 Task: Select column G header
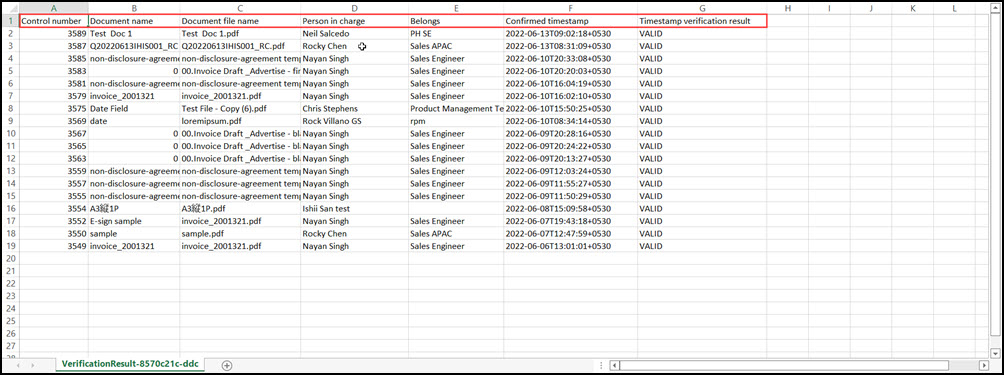pyautogui.click(x=702, y=8)
